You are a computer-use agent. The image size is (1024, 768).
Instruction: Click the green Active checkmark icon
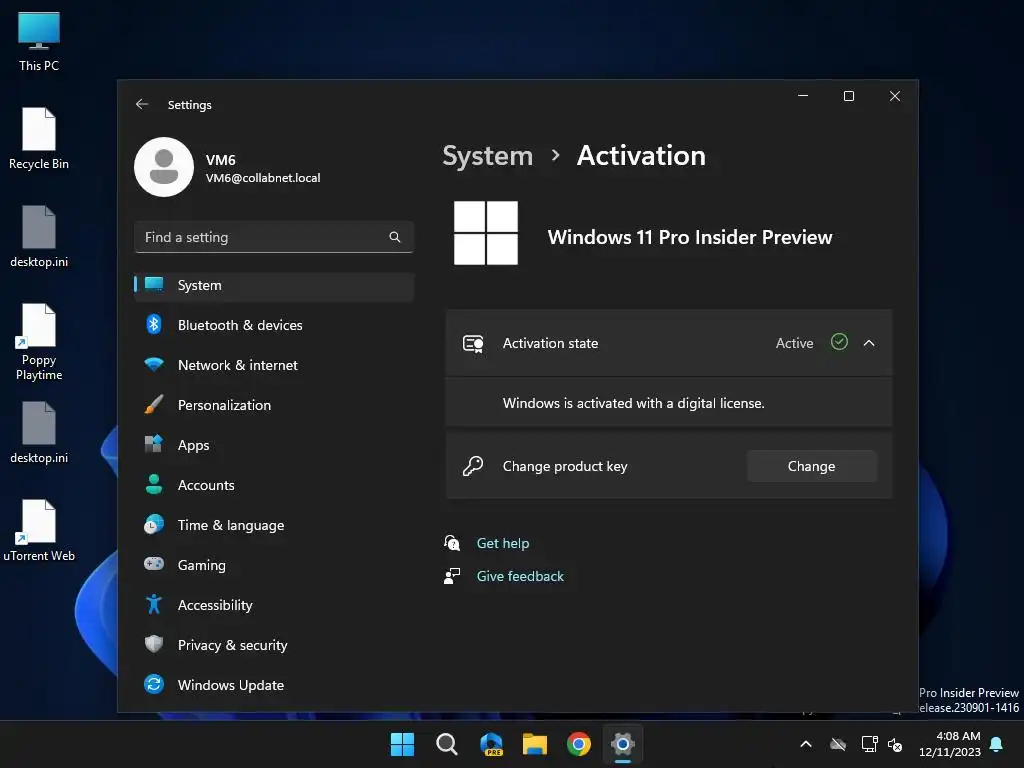pyautogui.click(x=839, y=342)
